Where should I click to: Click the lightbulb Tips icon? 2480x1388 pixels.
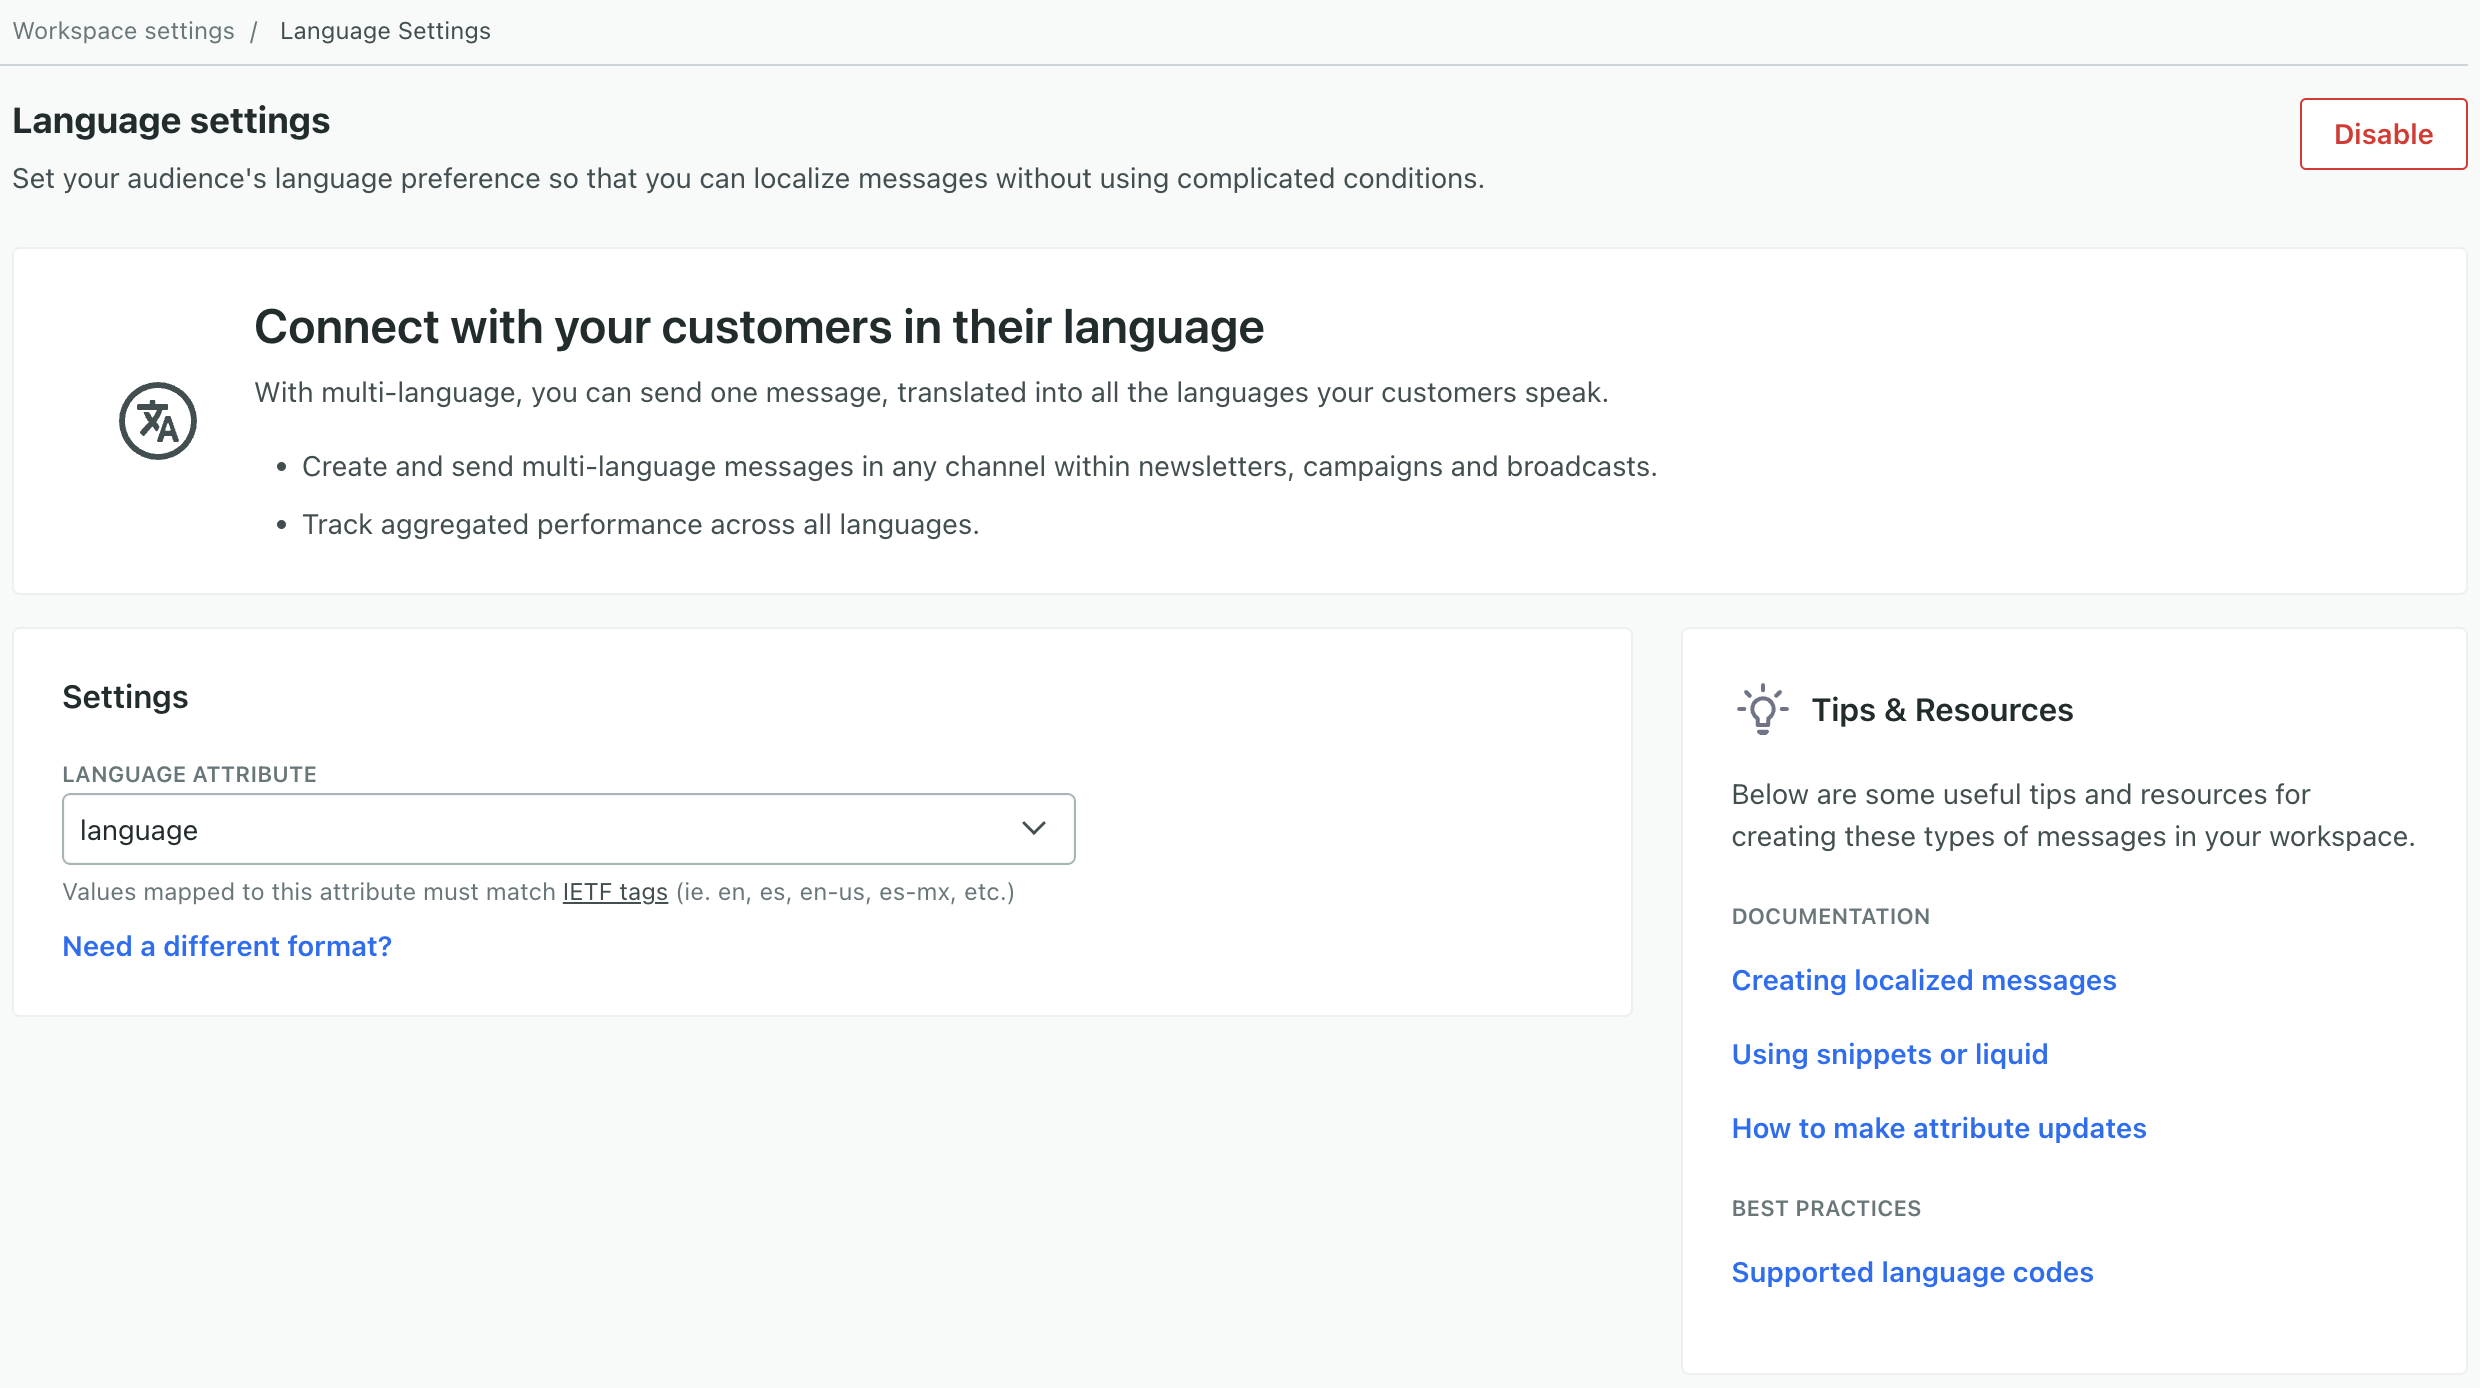1762,709
